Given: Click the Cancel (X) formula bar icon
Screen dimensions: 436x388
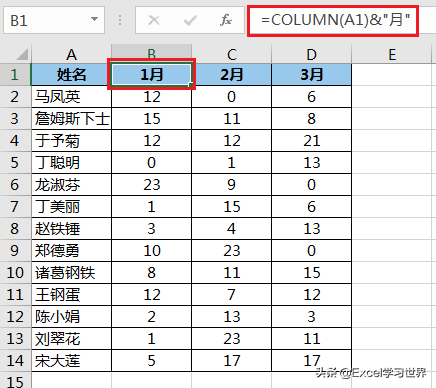Looking at the screenshot, I should [154, 20].
